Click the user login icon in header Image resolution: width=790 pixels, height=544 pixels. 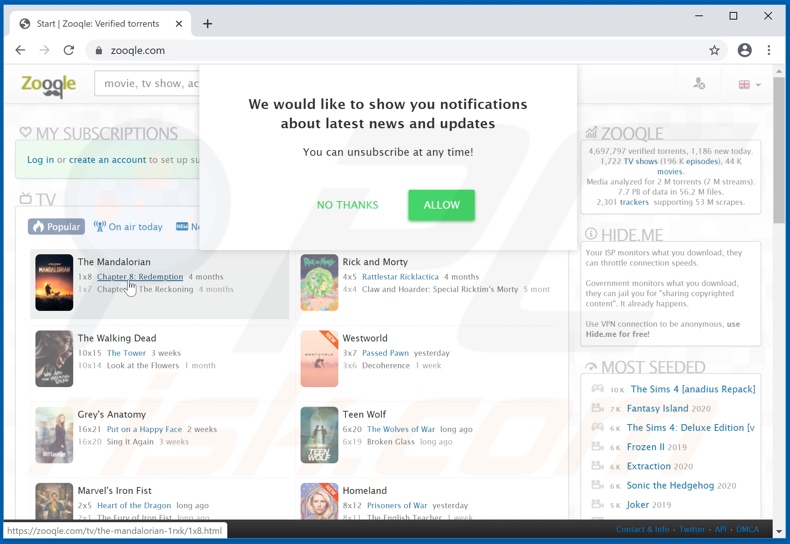(699, 84)
